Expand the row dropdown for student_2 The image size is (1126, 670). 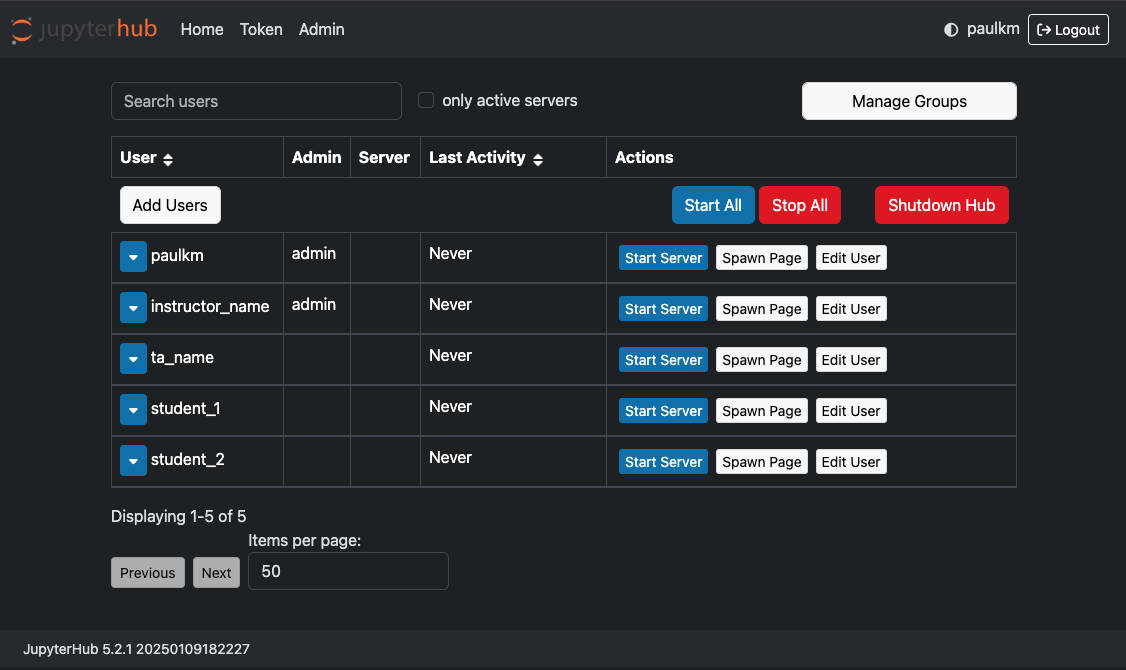(x=133, y=460)
